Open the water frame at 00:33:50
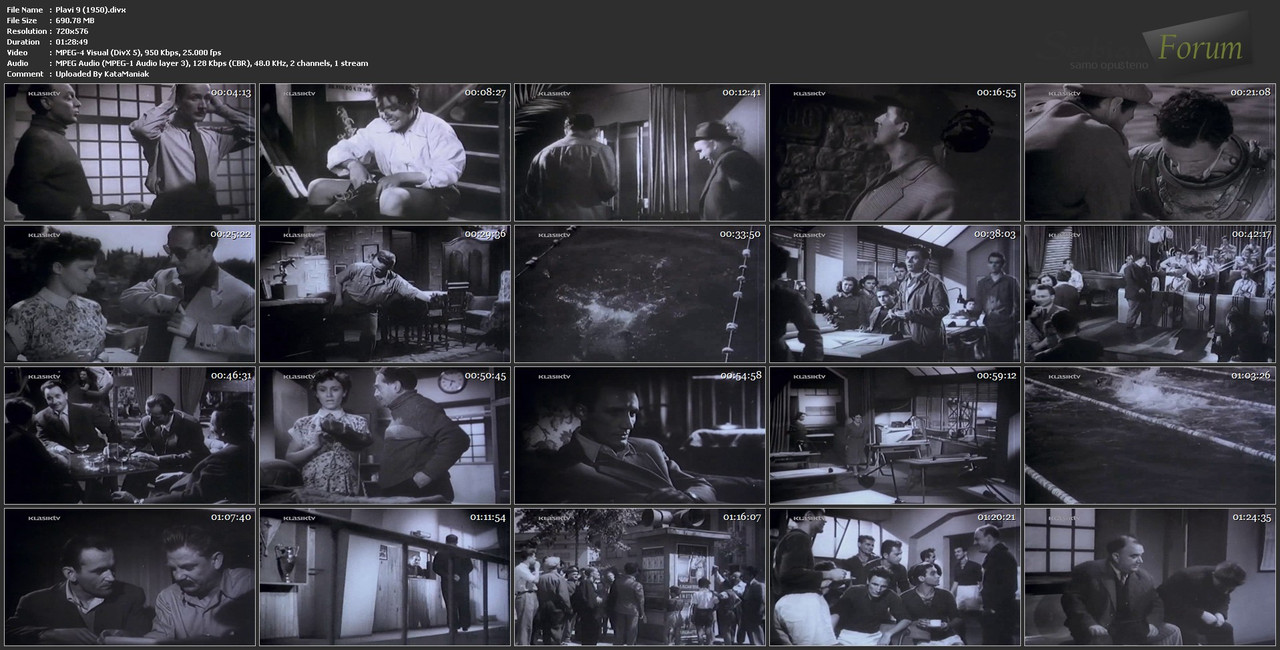This screenshot has width=1280, height=650. tap(640, 294)
